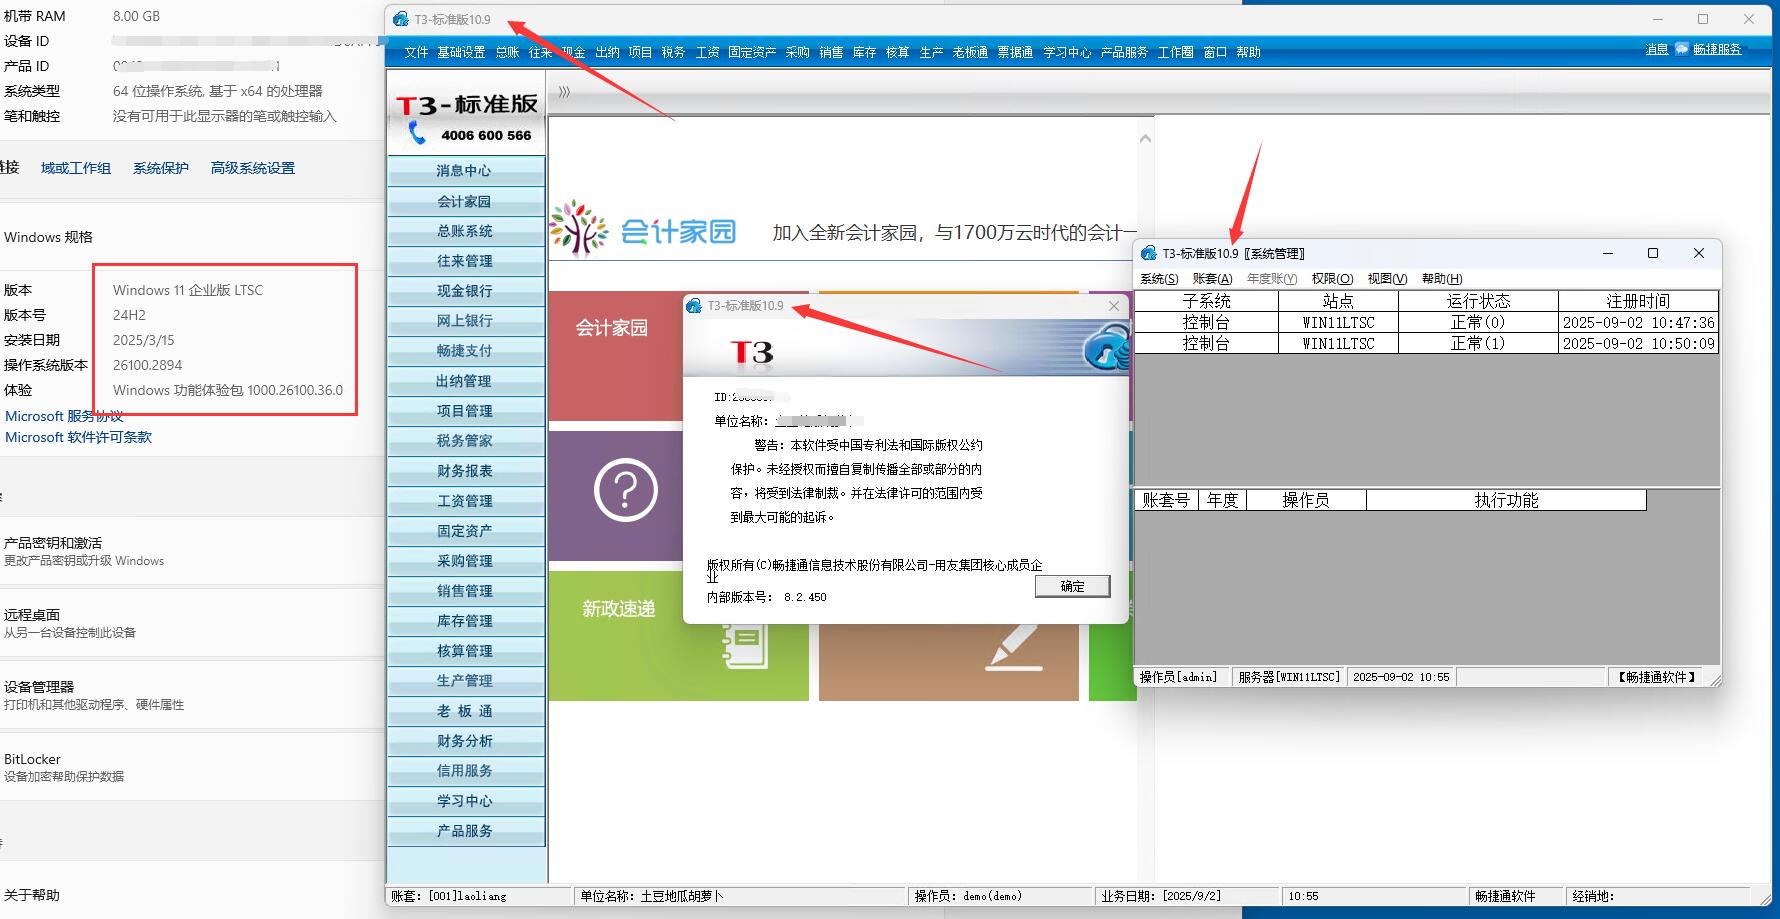The width and height of the screenshot is (1780, 919).
Task: Open the 学习中心 menu in the menu bar
Action: point(1067,52)
